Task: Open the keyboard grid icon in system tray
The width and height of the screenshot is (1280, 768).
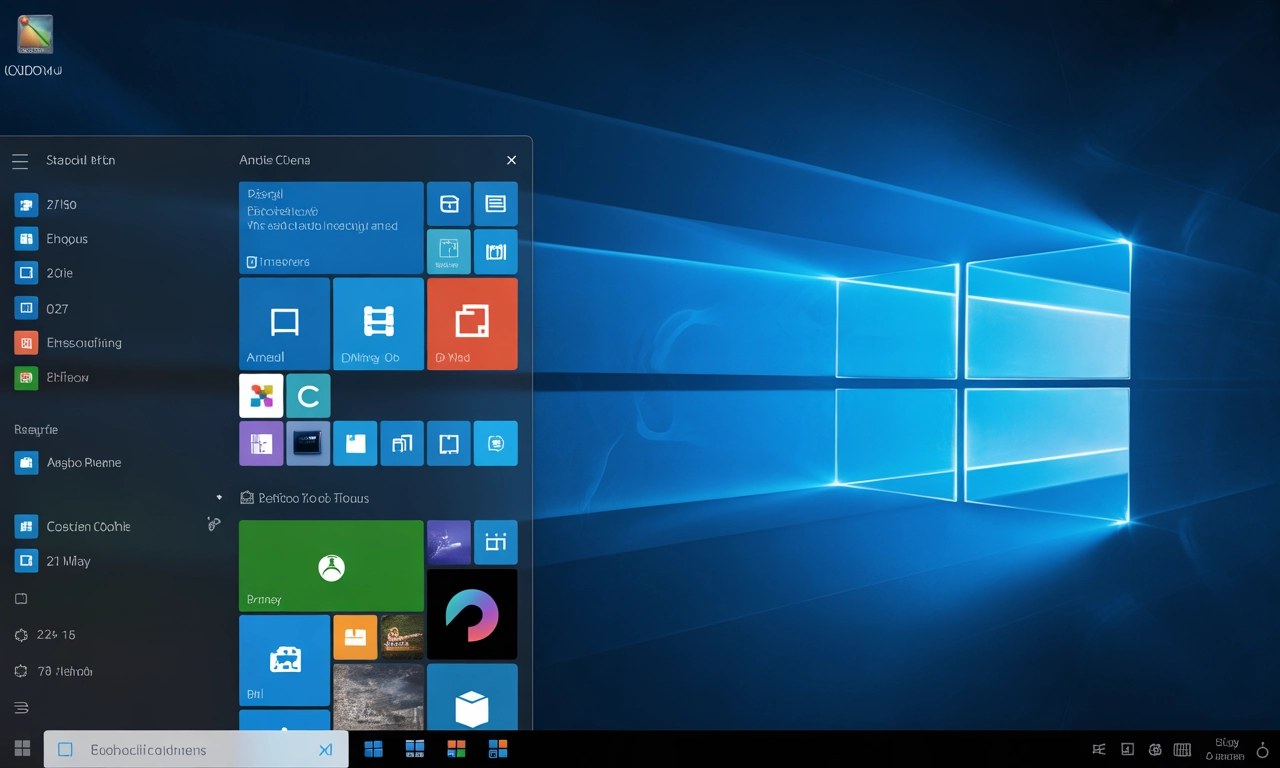Action: (x=1182, y=750)
